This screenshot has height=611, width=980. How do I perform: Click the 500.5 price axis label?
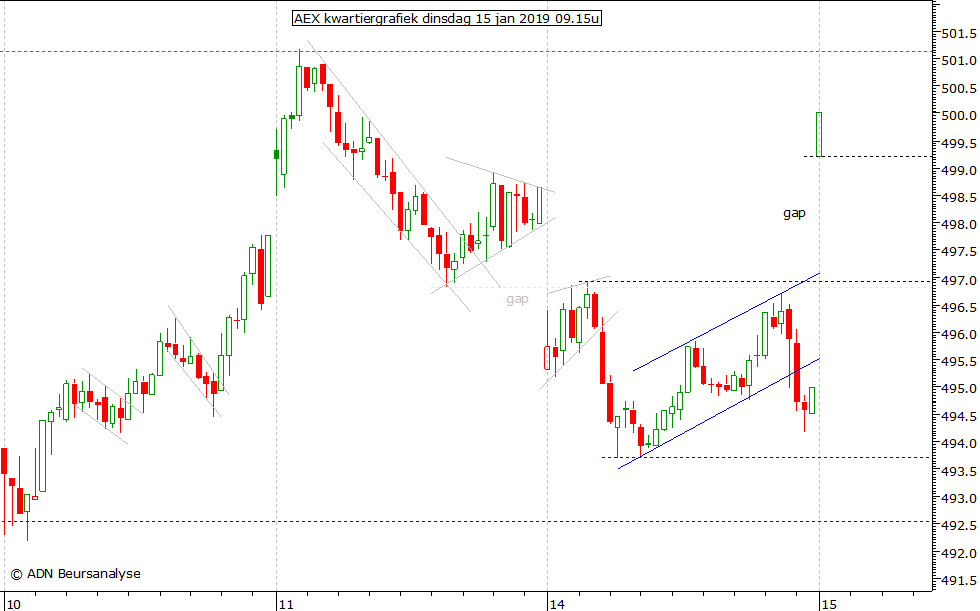[x=959, y=88]
